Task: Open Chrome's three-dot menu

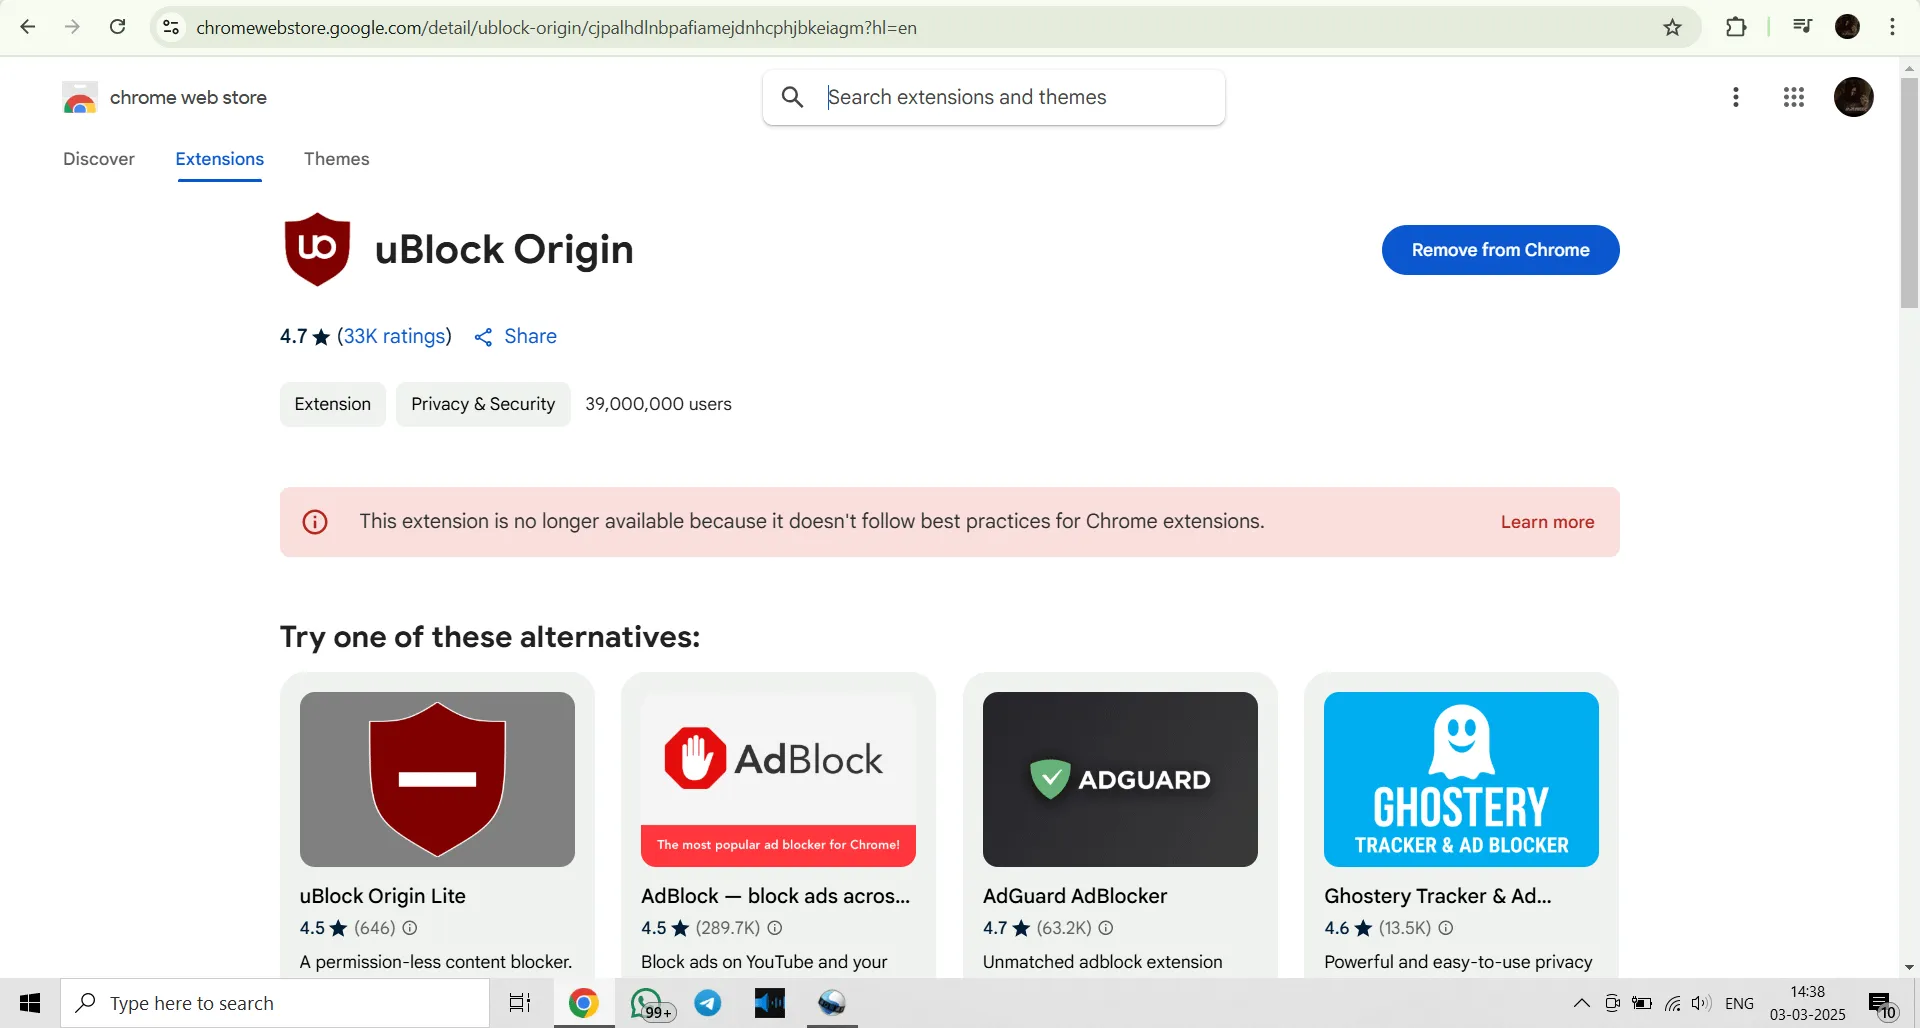Action: (1892, 27)
